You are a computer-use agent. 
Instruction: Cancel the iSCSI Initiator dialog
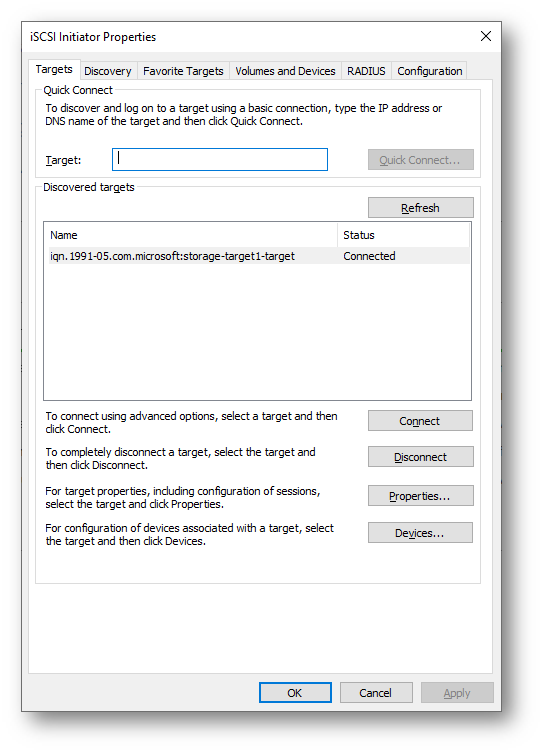[376, 692]
